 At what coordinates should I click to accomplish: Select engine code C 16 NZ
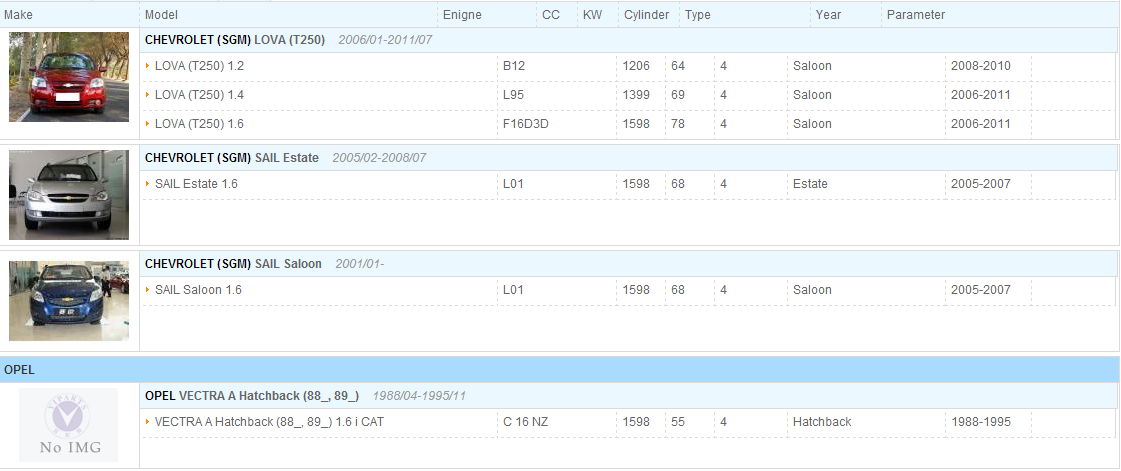525,422
